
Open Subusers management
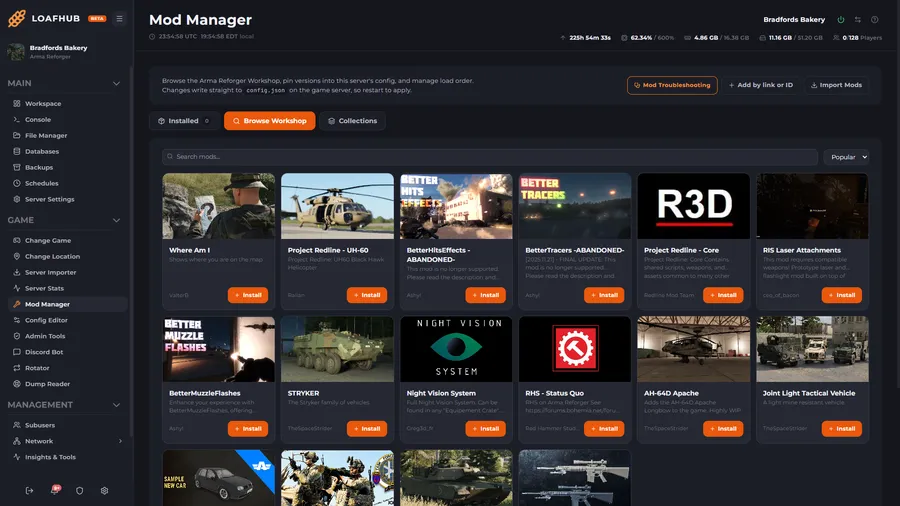[x=67, y=425]
